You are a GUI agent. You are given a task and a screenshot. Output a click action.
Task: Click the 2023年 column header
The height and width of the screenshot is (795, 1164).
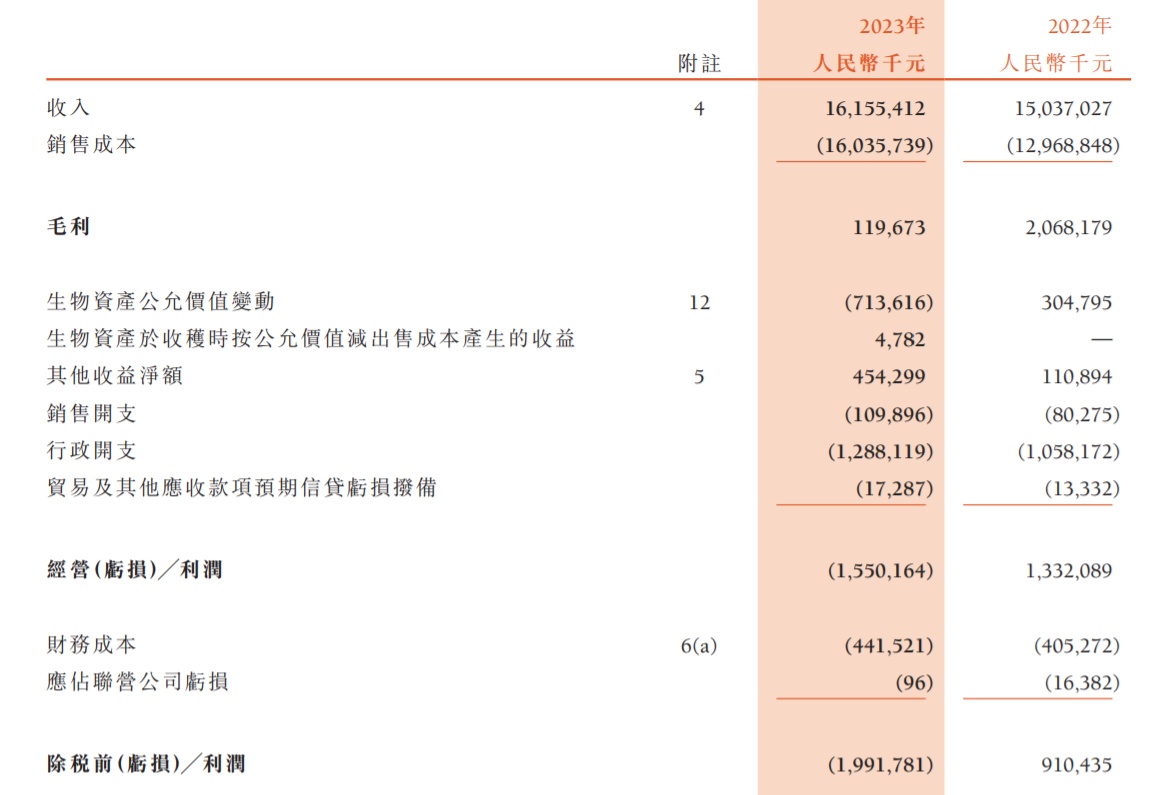pyautogui.click(x=892, y=26)
